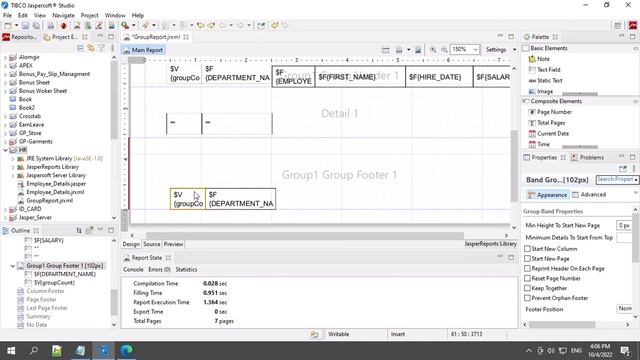640x360 pixels.
Task: Select Employee_Details.jasper file
Action: (x=56, y=184)
